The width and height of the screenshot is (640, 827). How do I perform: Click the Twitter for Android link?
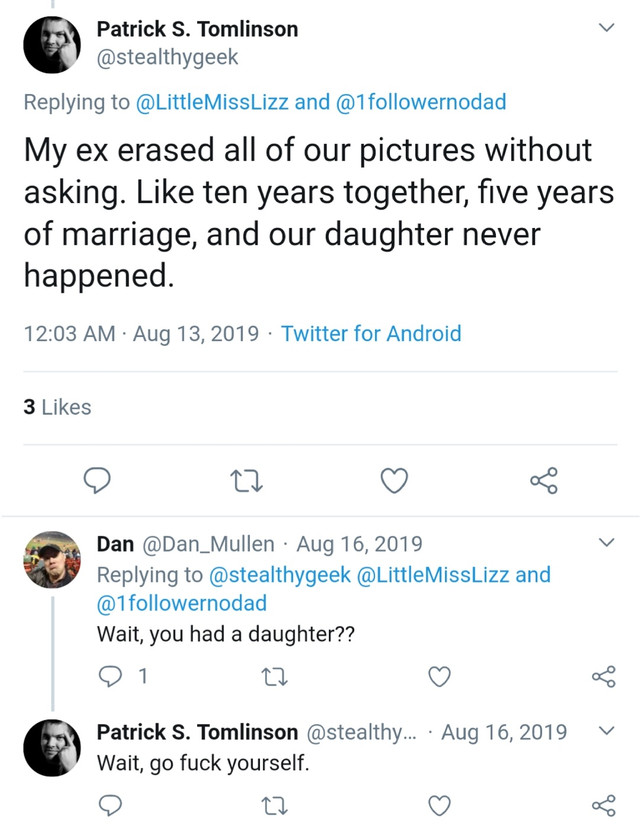371,333
